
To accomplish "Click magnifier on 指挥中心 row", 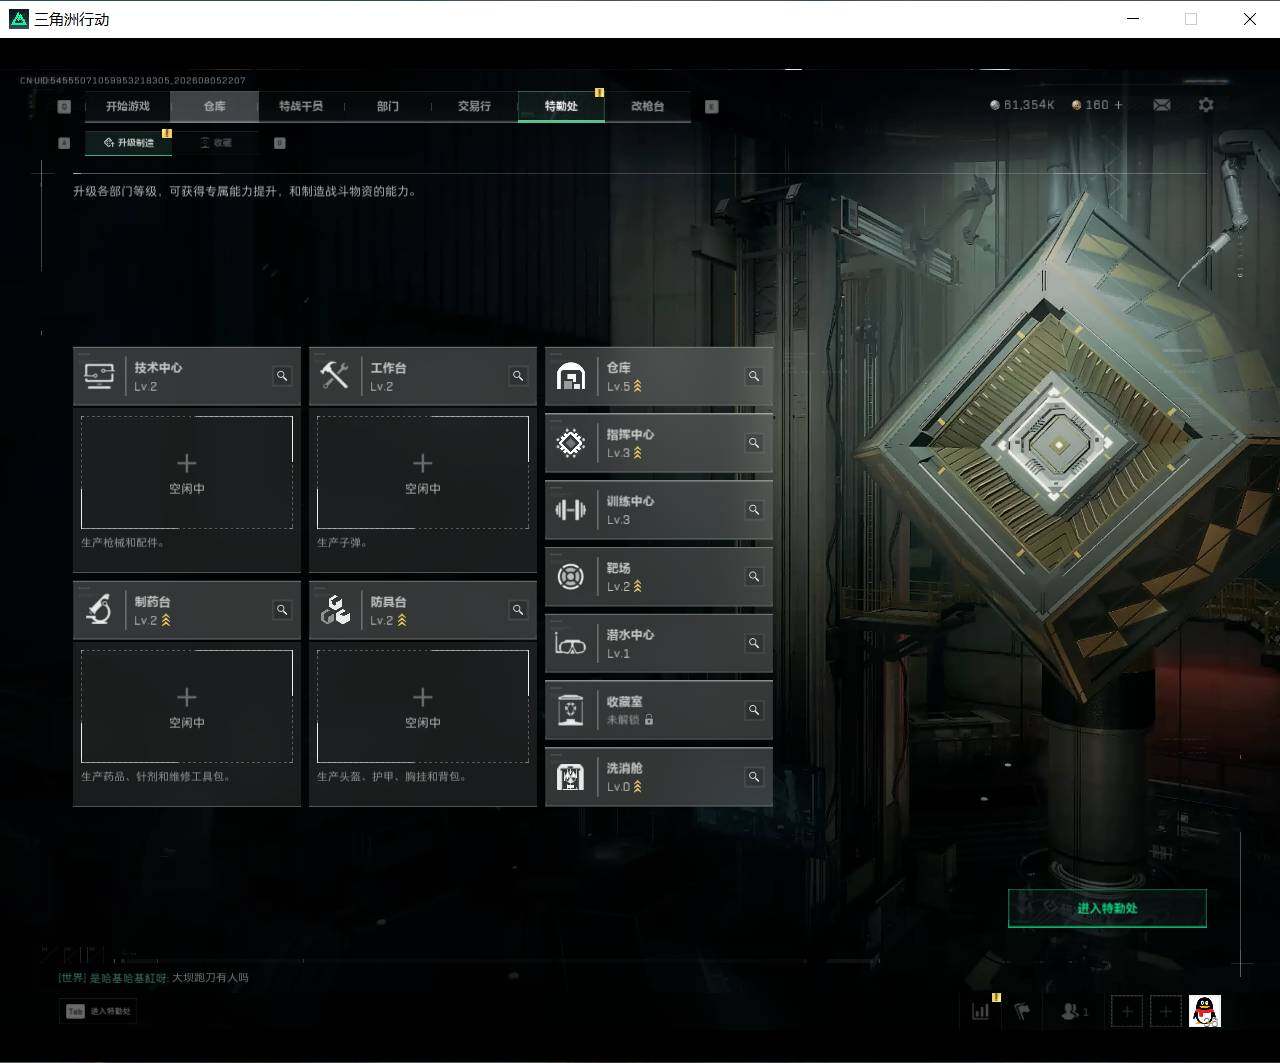I will tap(754, 443).
